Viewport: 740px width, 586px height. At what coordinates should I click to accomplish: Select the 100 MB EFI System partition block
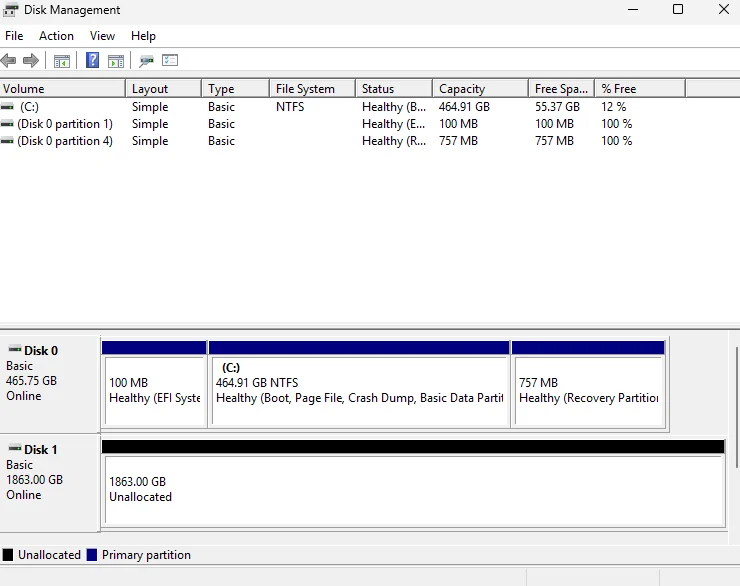click(x=154, y=384)
